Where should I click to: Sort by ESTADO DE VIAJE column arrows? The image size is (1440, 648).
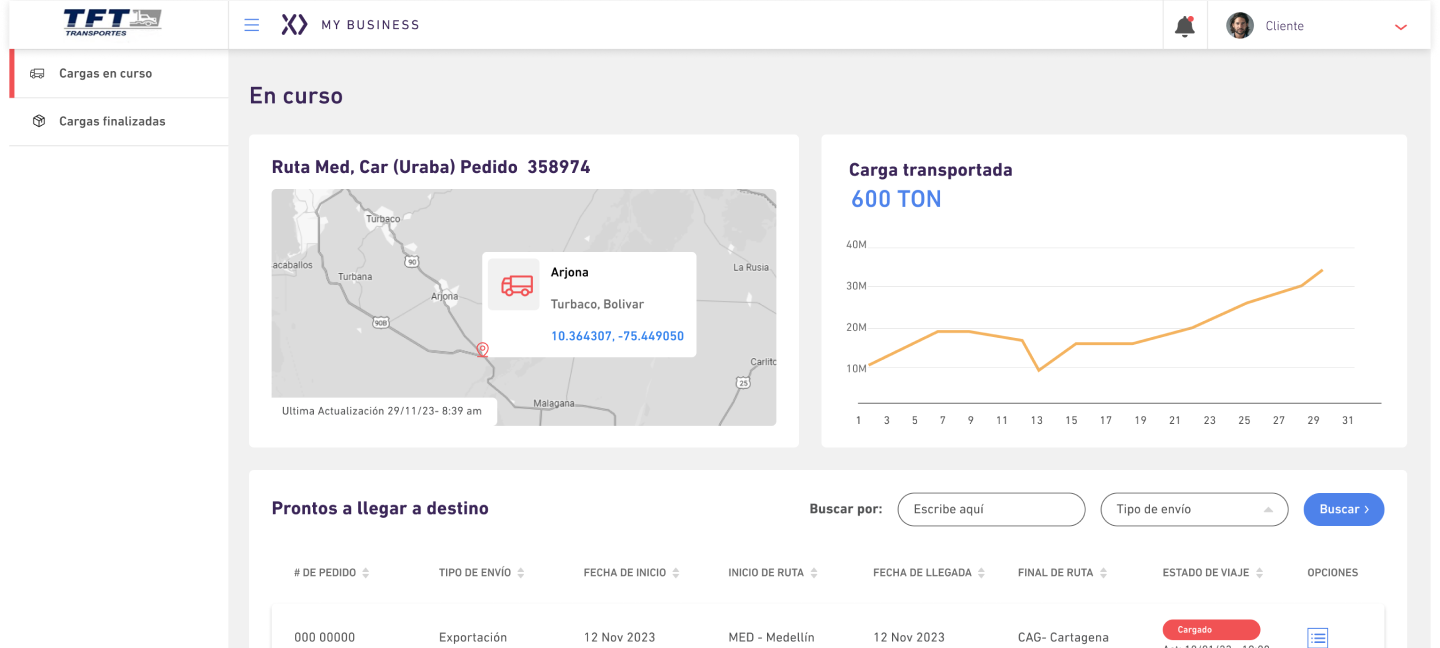(1260, 573)
